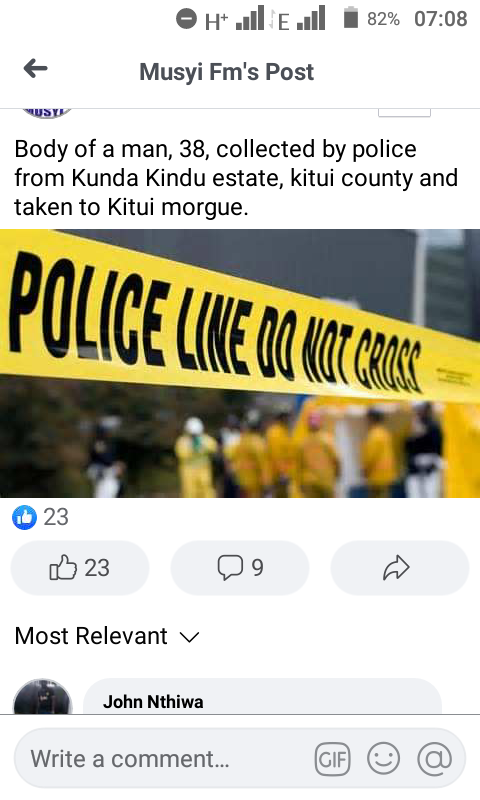Open John Nthiwa's profile name
This screenshot has height=800, width=480.
tap(153, 702)
